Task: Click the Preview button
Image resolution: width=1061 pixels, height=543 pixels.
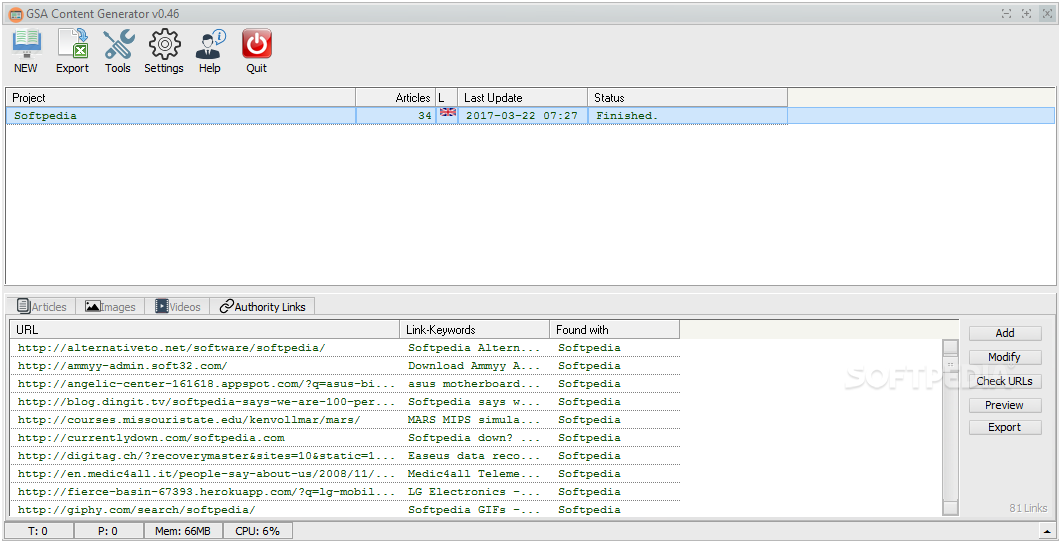Action: click(x=1005, y=405)
